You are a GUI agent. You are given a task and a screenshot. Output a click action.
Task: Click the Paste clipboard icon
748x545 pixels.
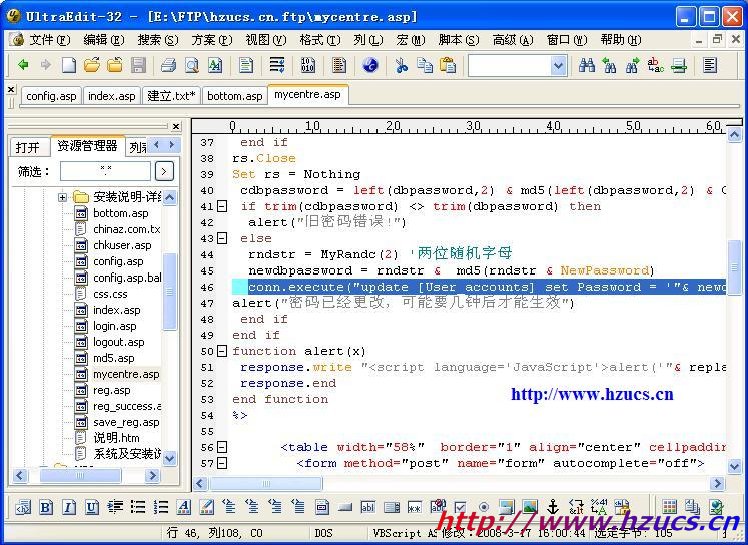pyautogui.click(x=448, y=65)
